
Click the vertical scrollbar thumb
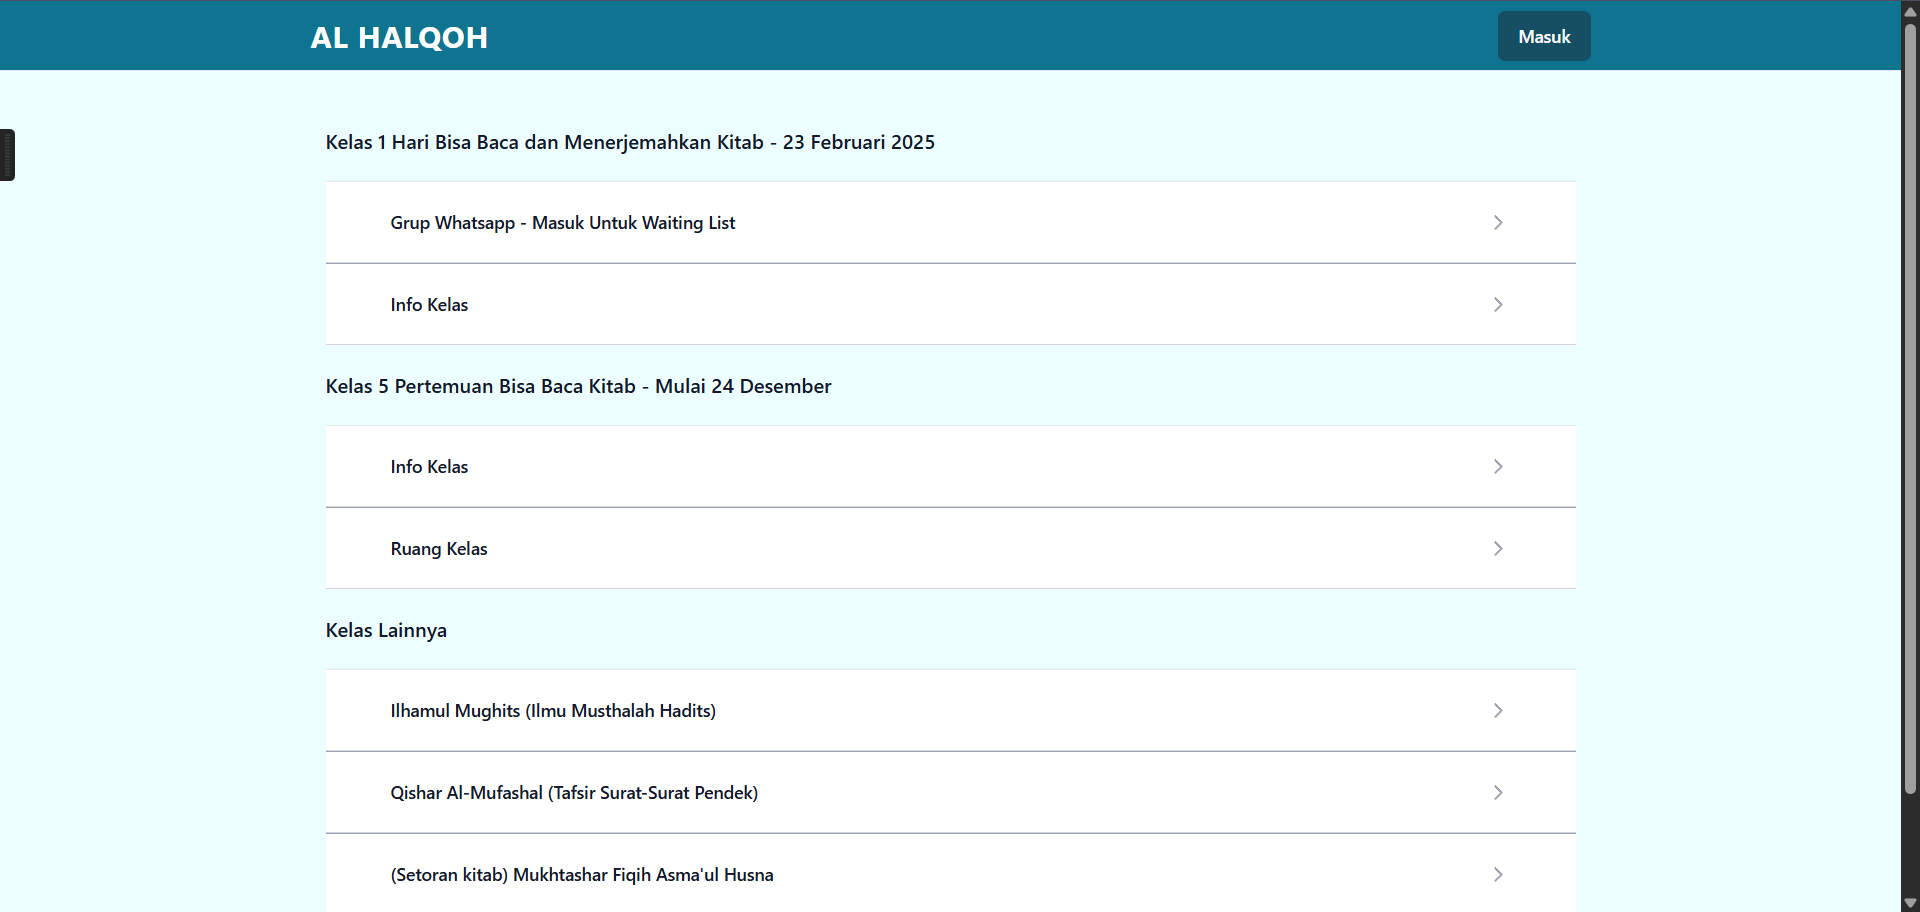(x=1910, y=400)
